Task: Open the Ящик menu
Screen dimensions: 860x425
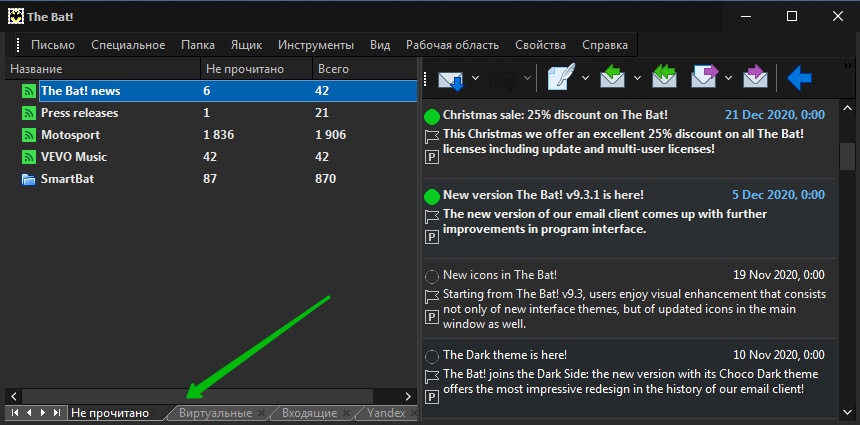Action: (x=246, y=45)
